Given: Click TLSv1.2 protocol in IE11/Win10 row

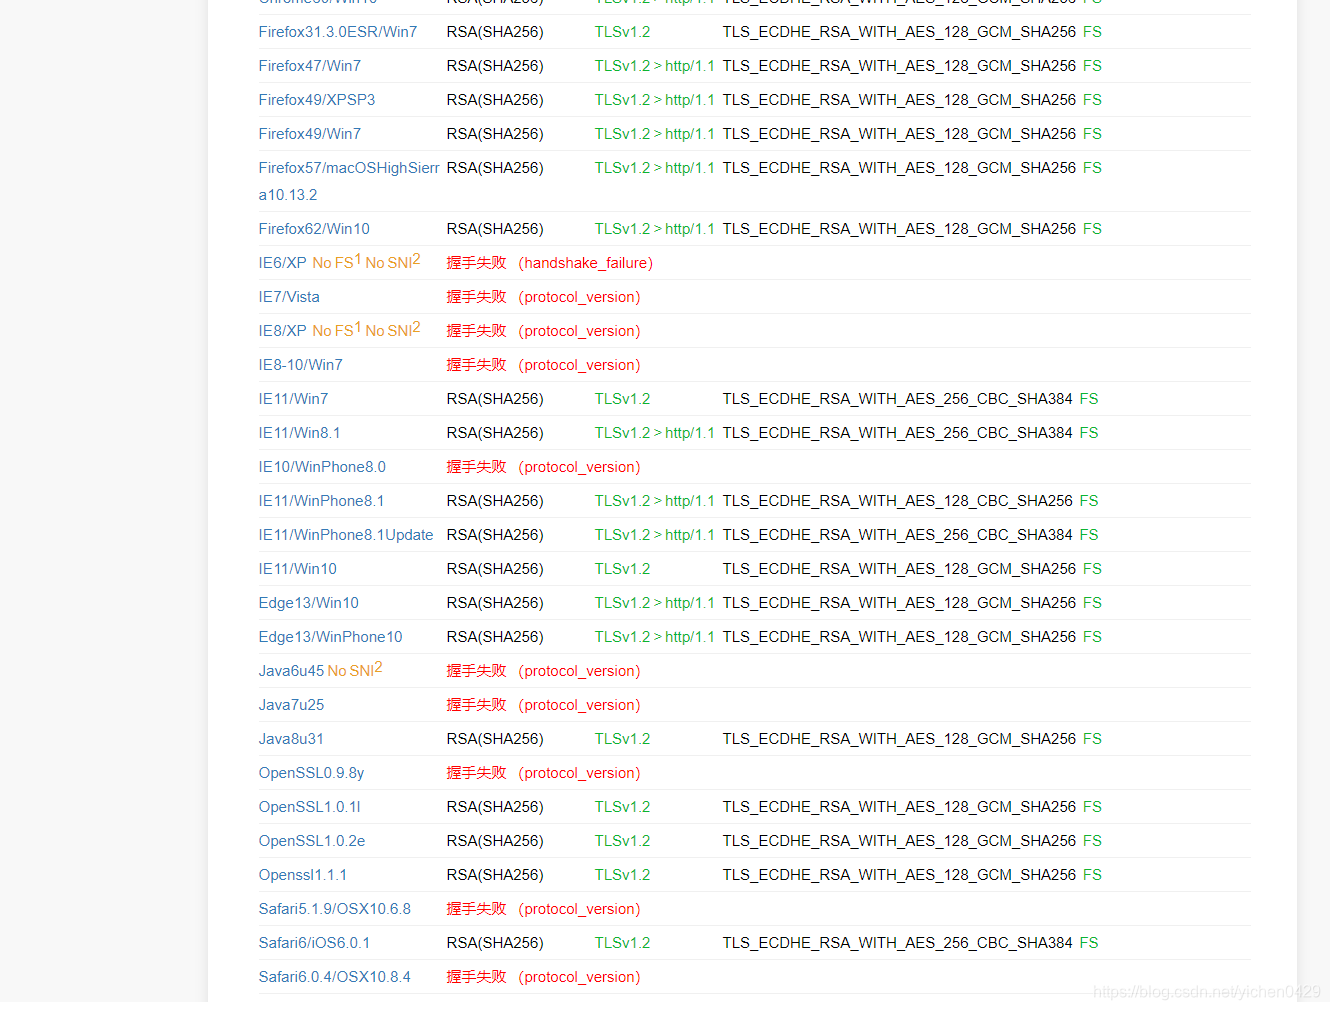Looking at the screenshot, I should [x=622, y=569].
